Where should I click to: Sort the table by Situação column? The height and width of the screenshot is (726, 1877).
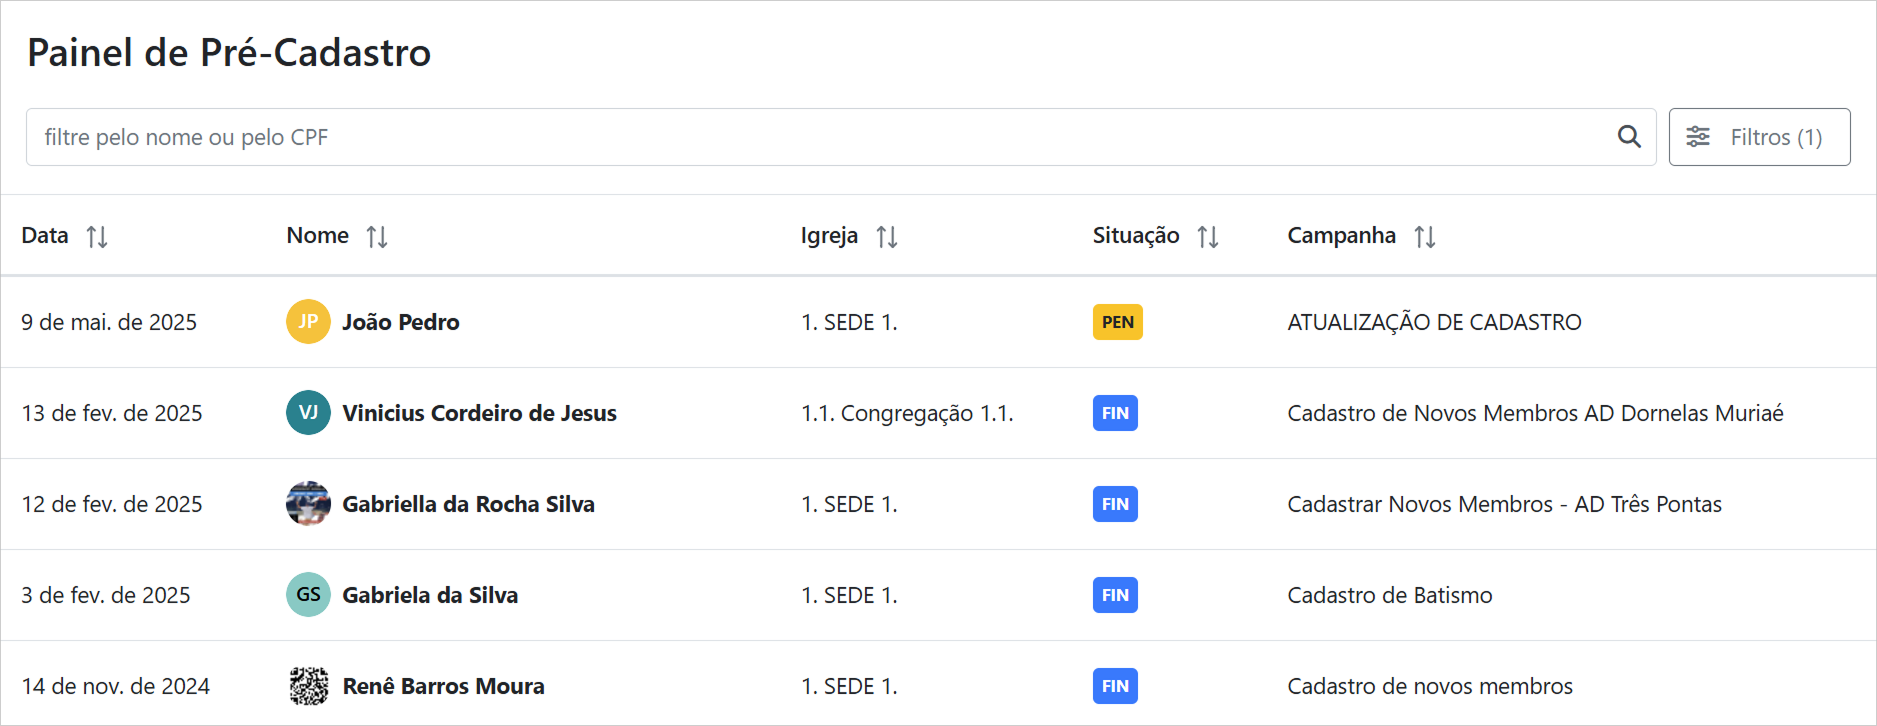(1208, 237)
